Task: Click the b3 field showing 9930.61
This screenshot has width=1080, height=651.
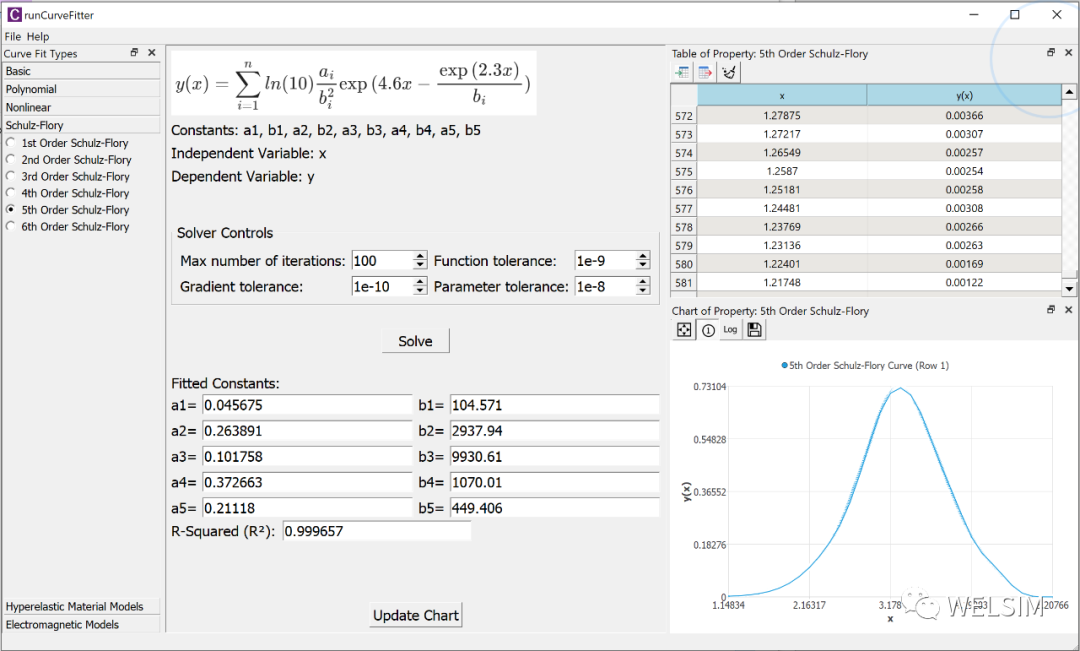Action: click(554, 457)
